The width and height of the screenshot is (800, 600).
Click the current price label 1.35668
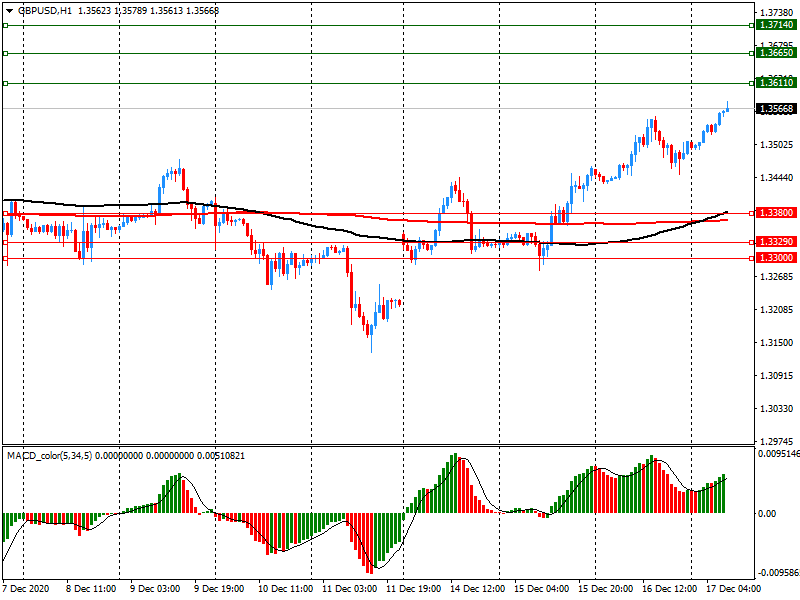point(776,109)
